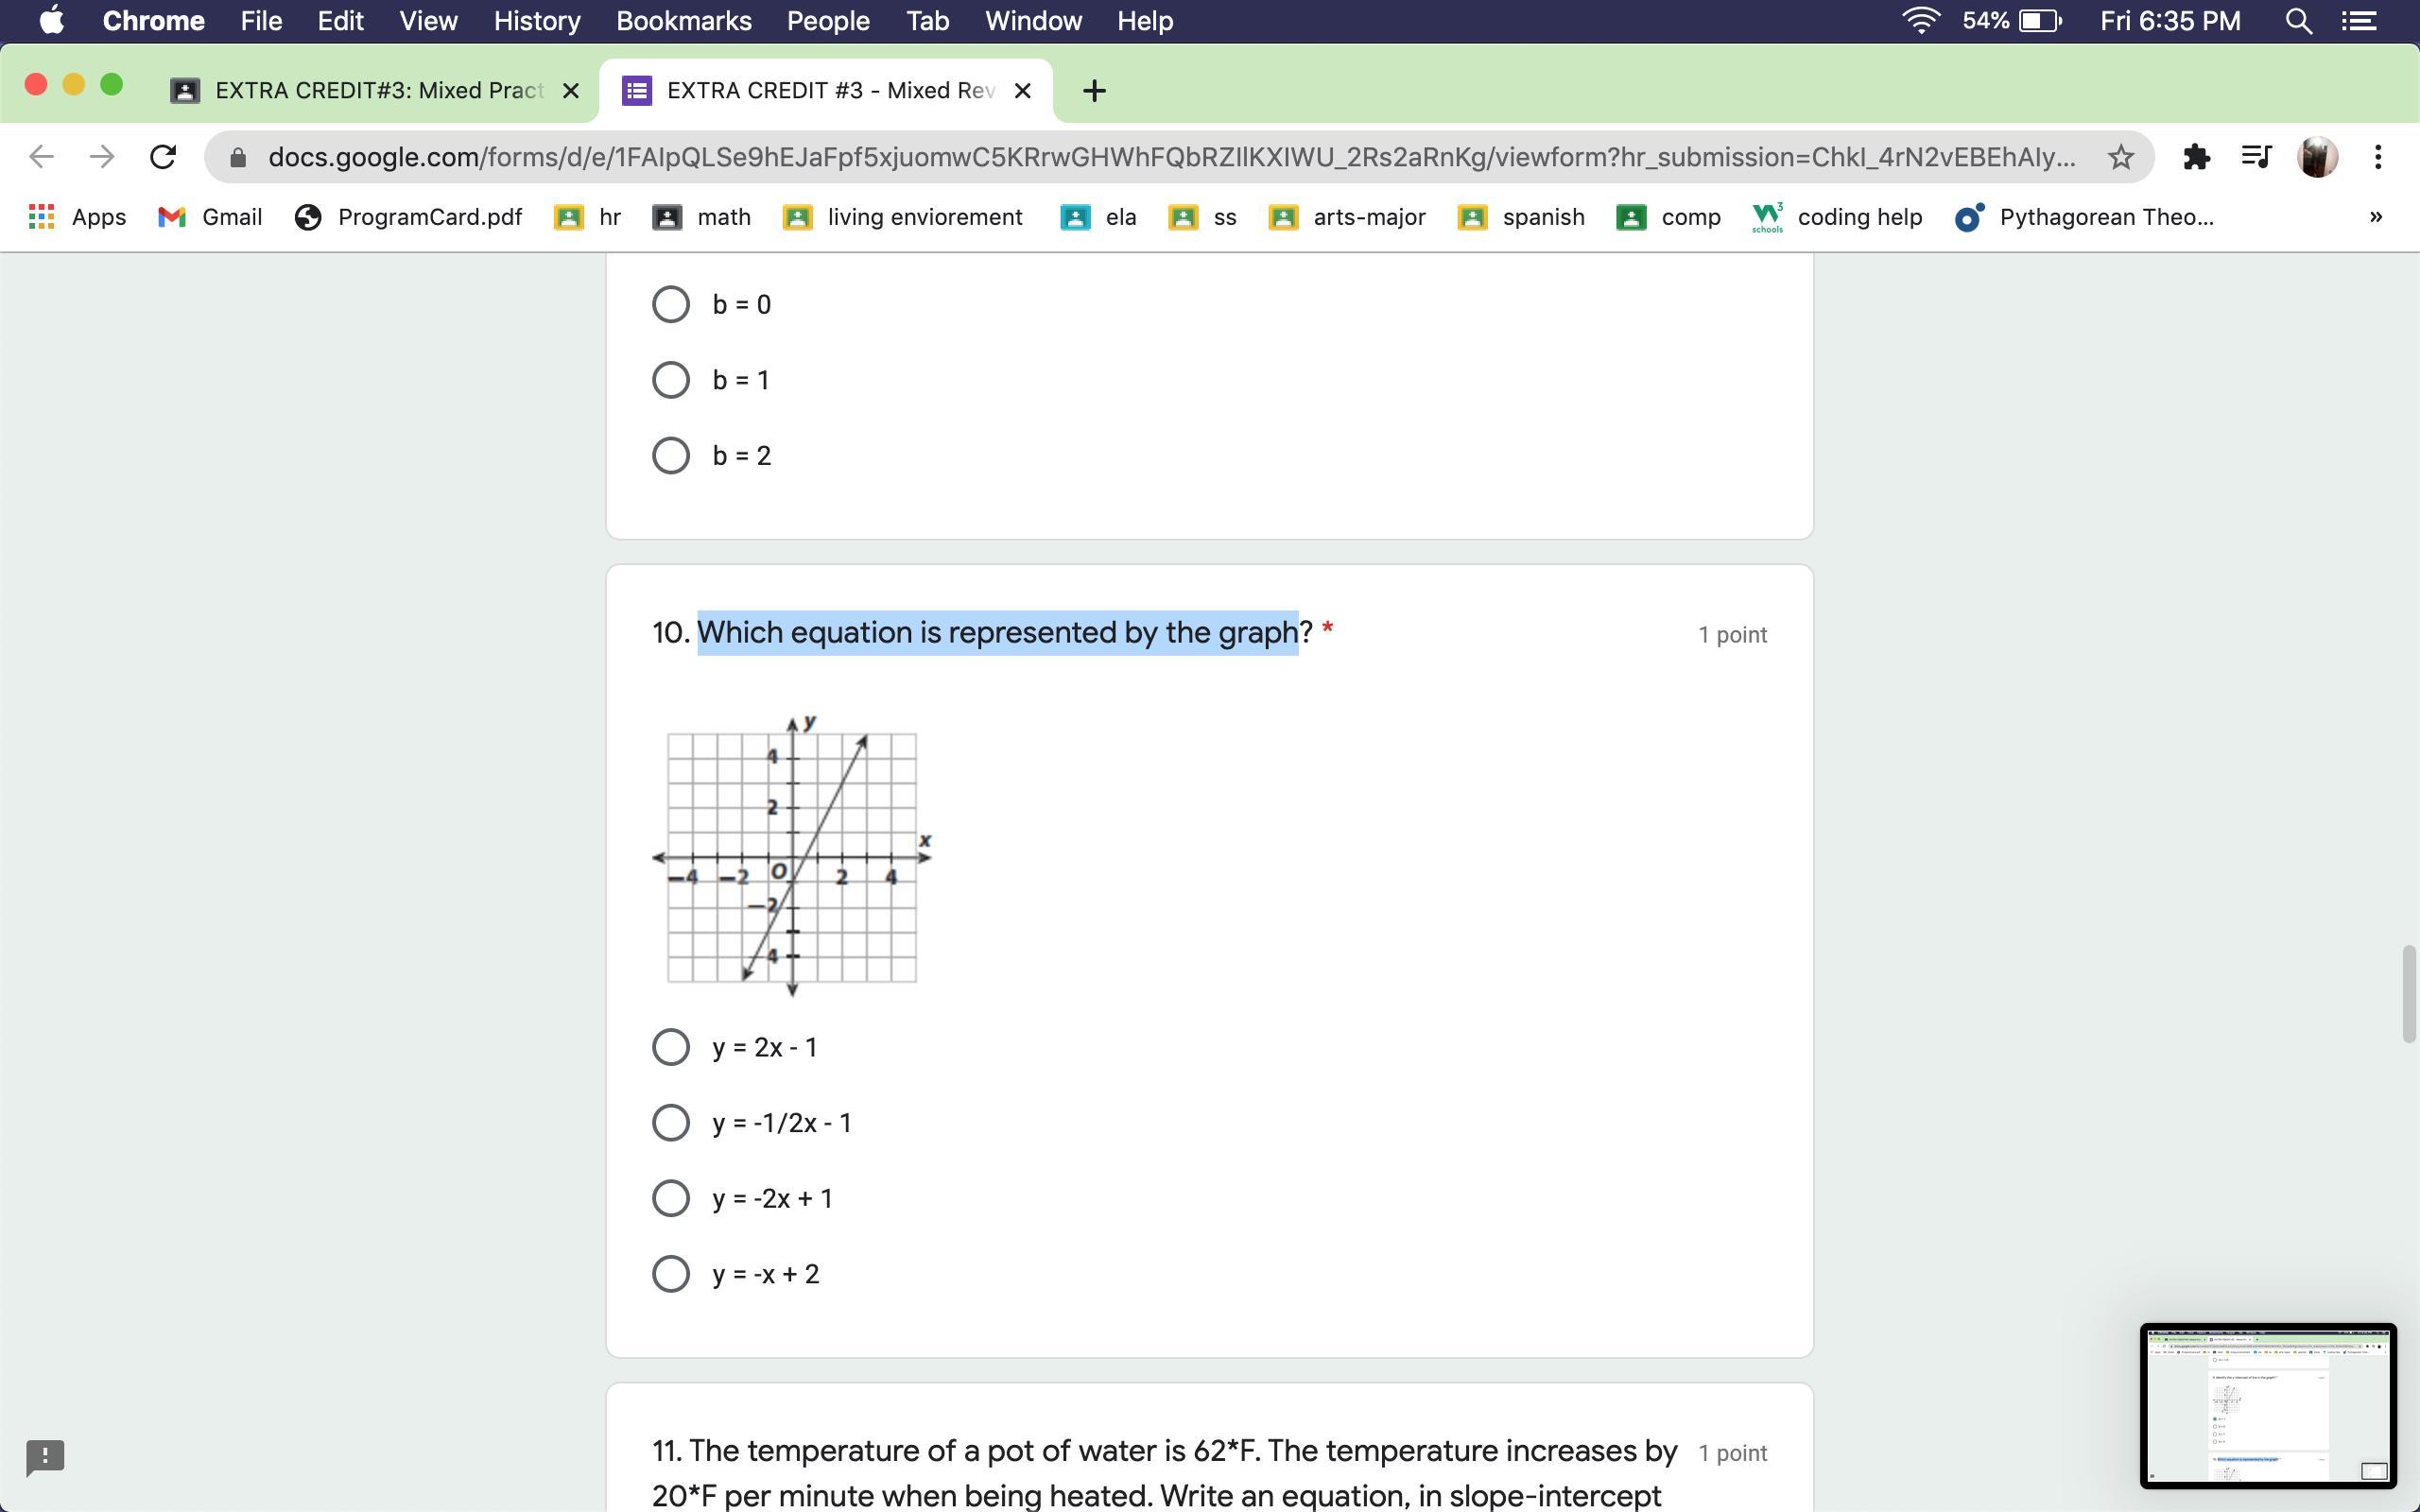The image size is (2420, 1512).
Task: Open Chrome three-dot menu
Action: pyautogui.click(x=2378, y=157)
